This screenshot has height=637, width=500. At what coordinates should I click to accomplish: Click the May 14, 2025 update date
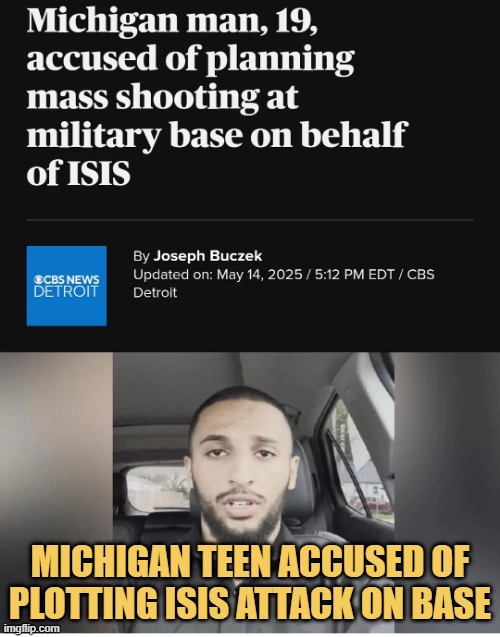(x=259, y=274)
